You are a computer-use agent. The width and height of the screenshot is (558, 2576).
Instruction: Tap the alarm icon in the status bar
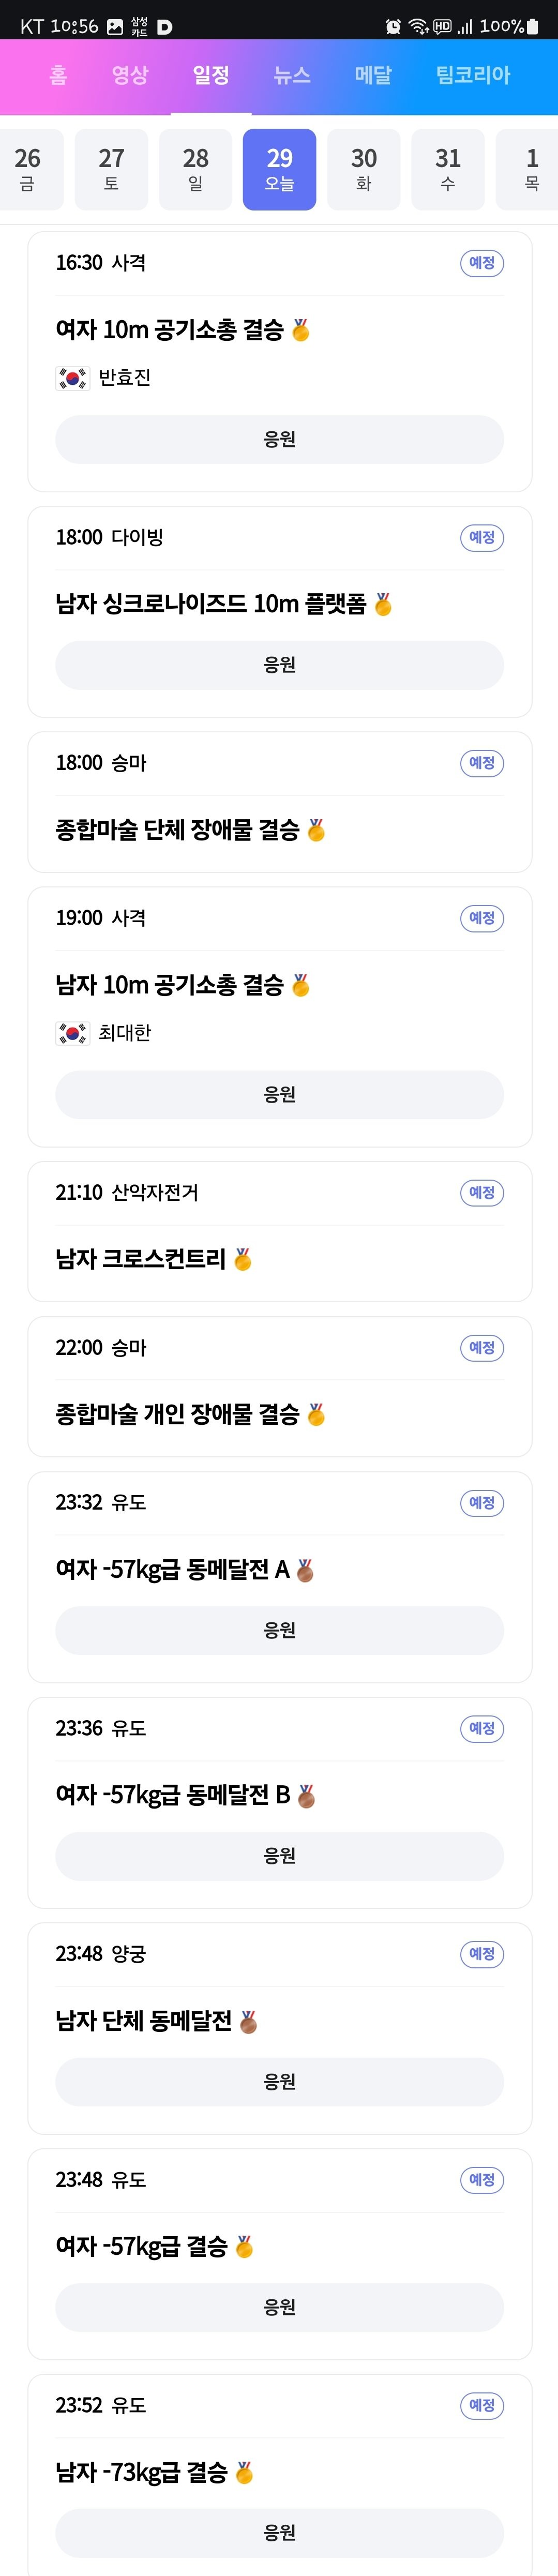point(393,27)
